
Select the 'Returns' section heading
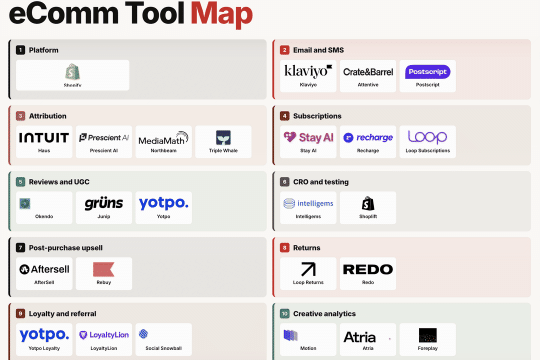[x=307, y=248]
